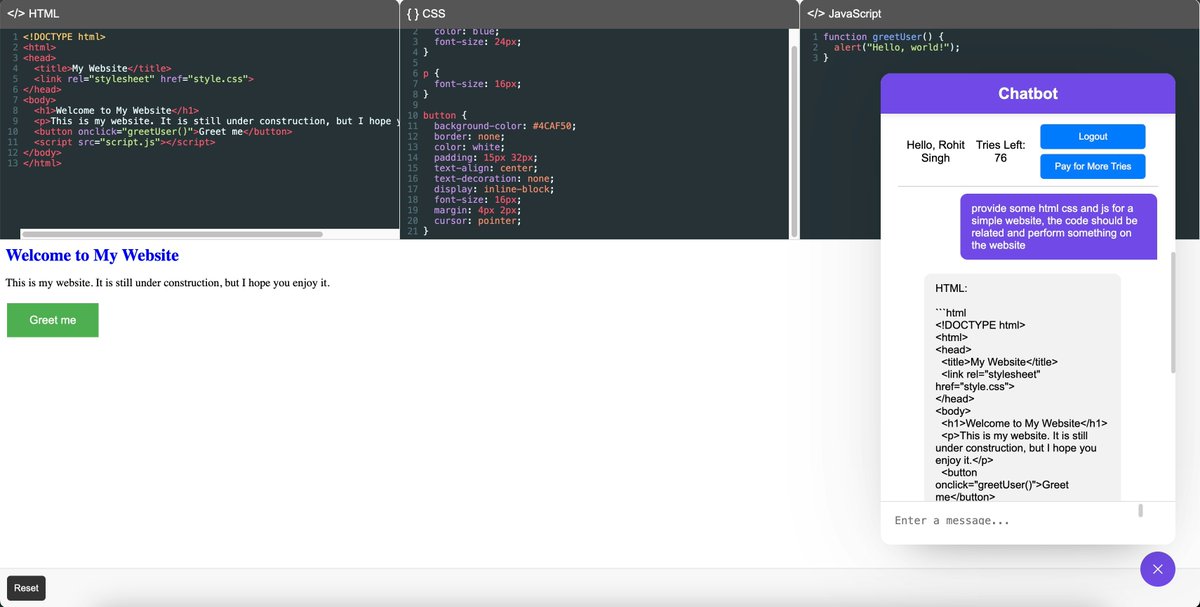1200x607 pixels.
Task: Click the function greetUser() JavaScript line
Action: (x=884, y=37)
